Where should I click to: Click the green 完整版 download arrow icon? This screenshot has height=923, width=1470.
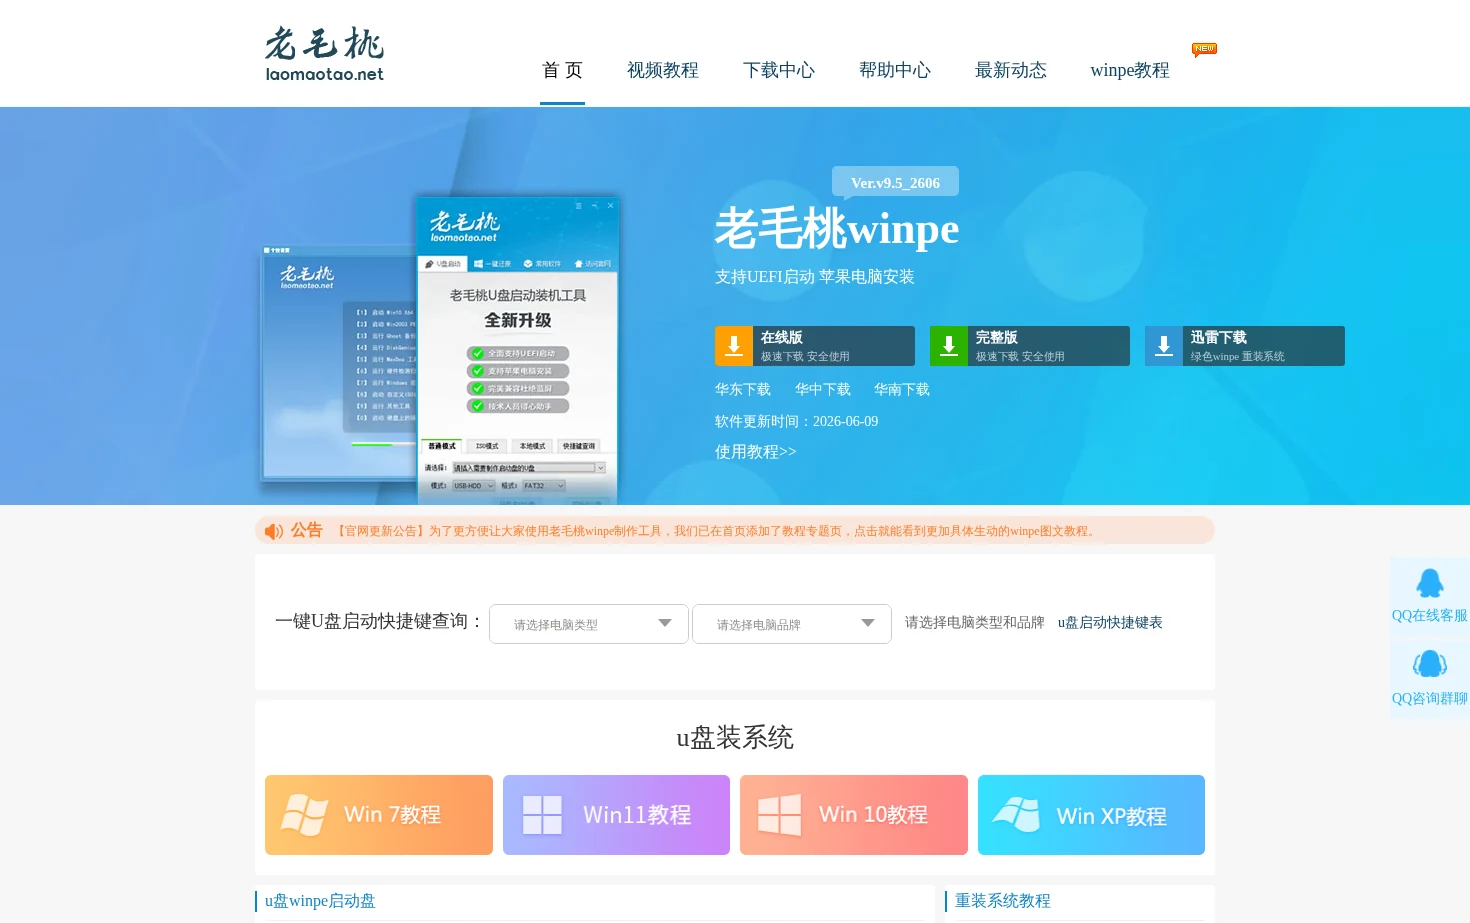(949, 346)
